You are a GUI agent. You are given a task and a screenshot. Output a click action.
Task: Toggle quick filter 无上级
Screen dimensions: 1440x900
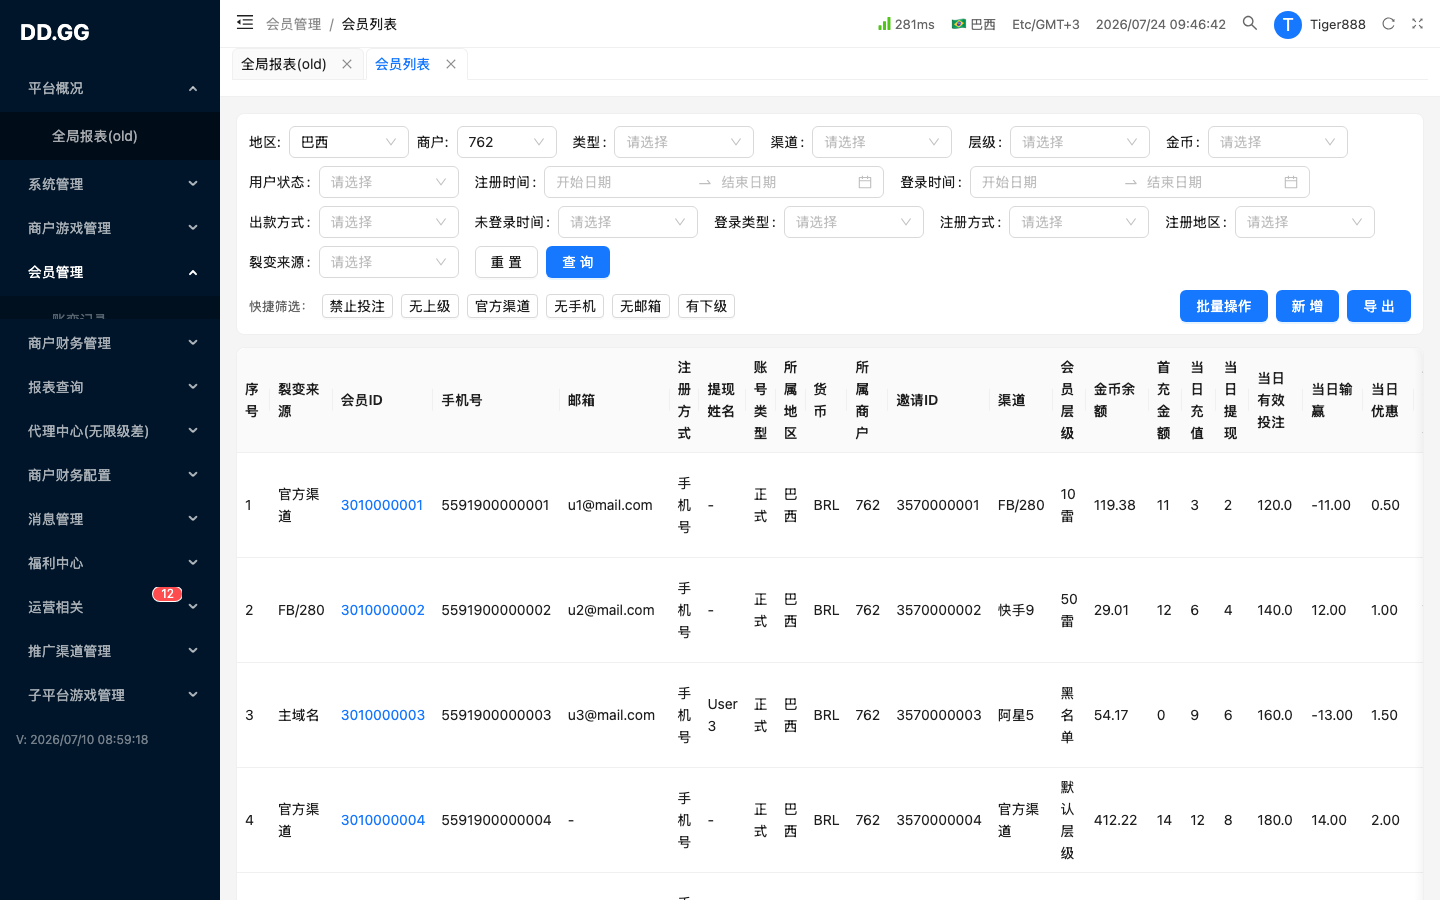[430, 306]
